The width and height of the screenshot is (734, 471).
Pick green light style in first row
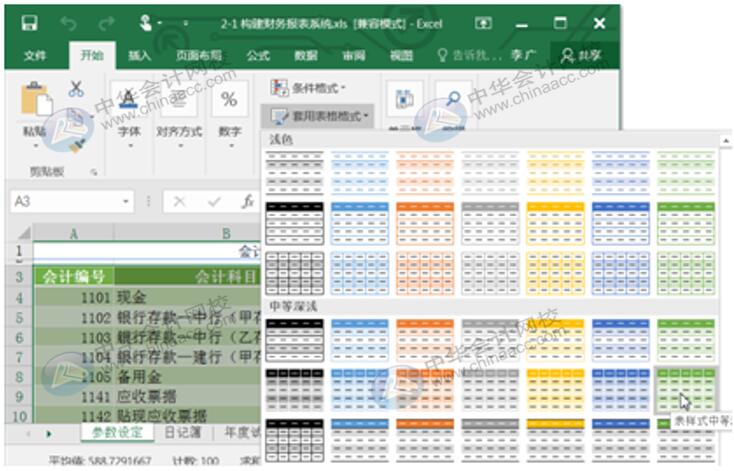pyautogui.click(x=686, y=173)
